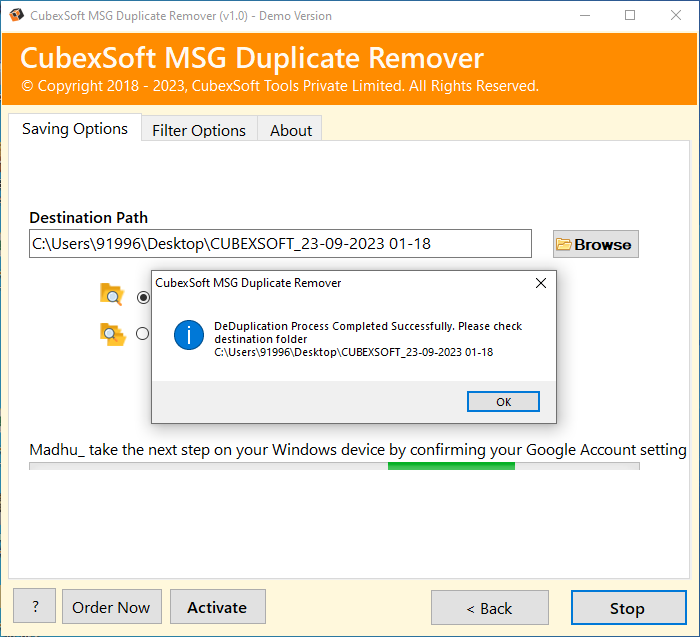Confirm the dialog with OK
The height and width of the screenshot is (637, 700).
click(x=503, y=402)
